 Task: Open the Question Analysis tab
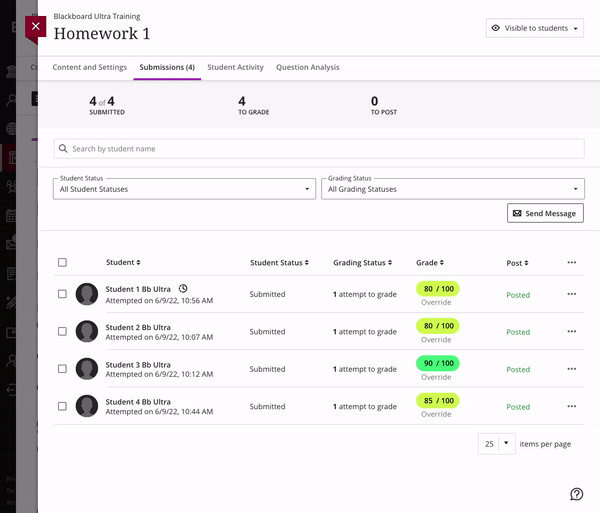click(308, 67)
